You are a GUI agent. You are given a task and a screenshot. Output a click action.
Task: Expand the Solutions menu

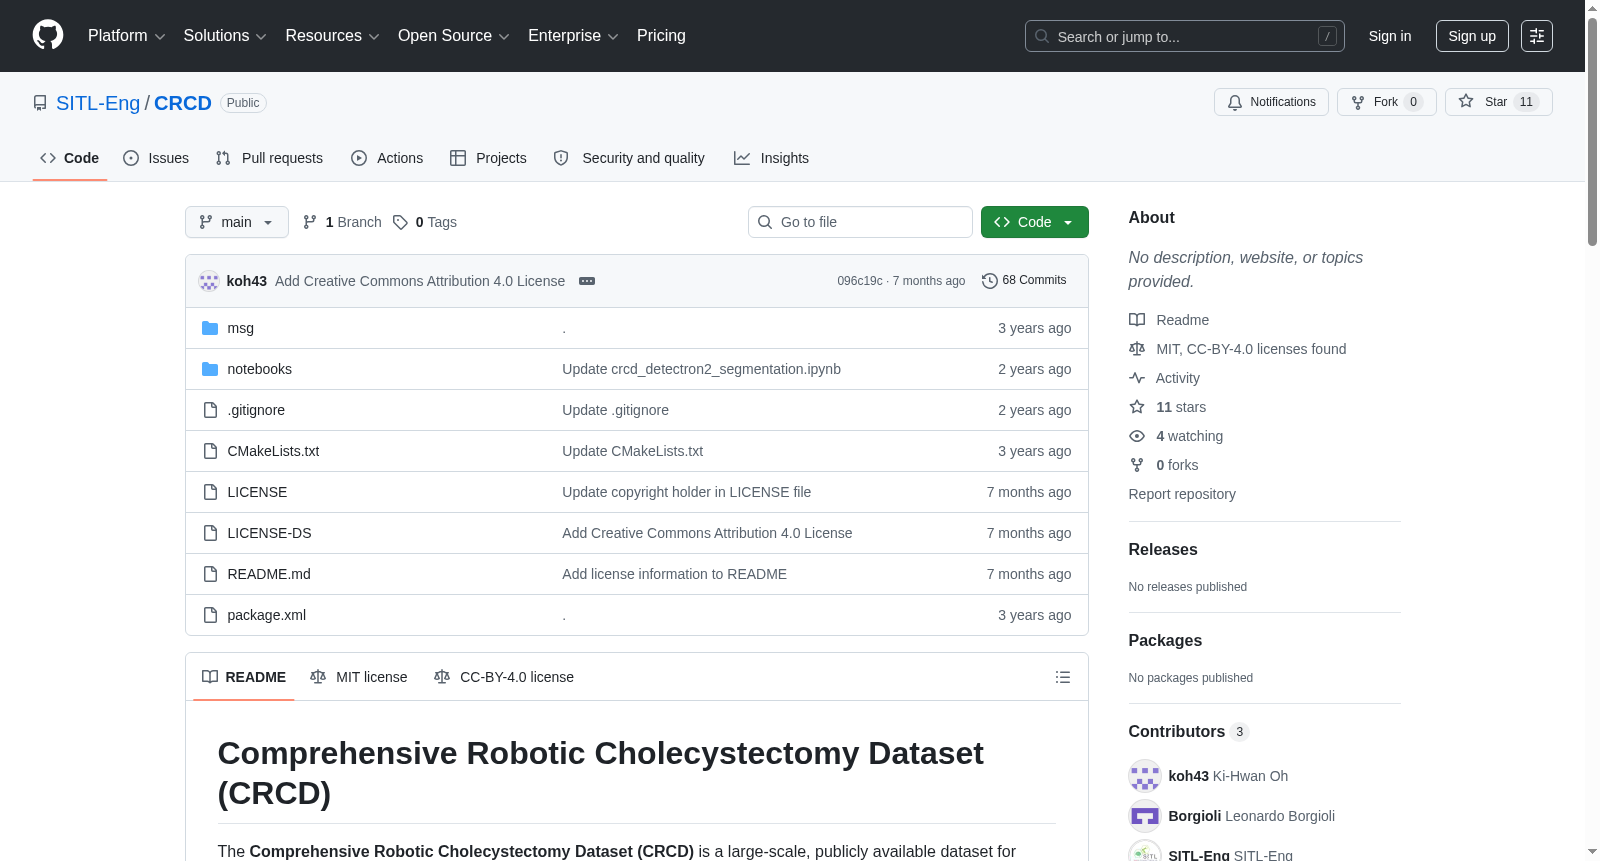[x=225, y=36]
